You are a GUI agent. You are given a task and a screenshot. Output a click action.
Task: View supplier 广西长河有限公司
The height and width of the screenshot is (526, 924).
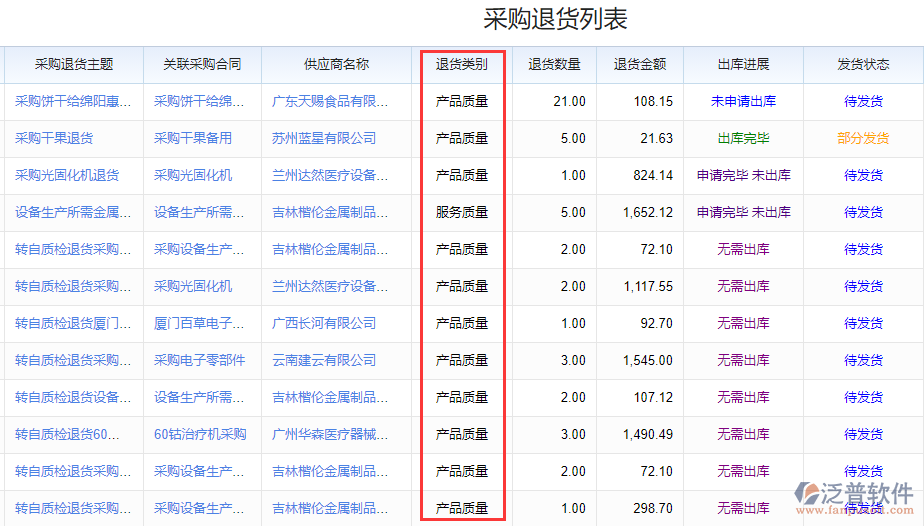click(324, 323)
